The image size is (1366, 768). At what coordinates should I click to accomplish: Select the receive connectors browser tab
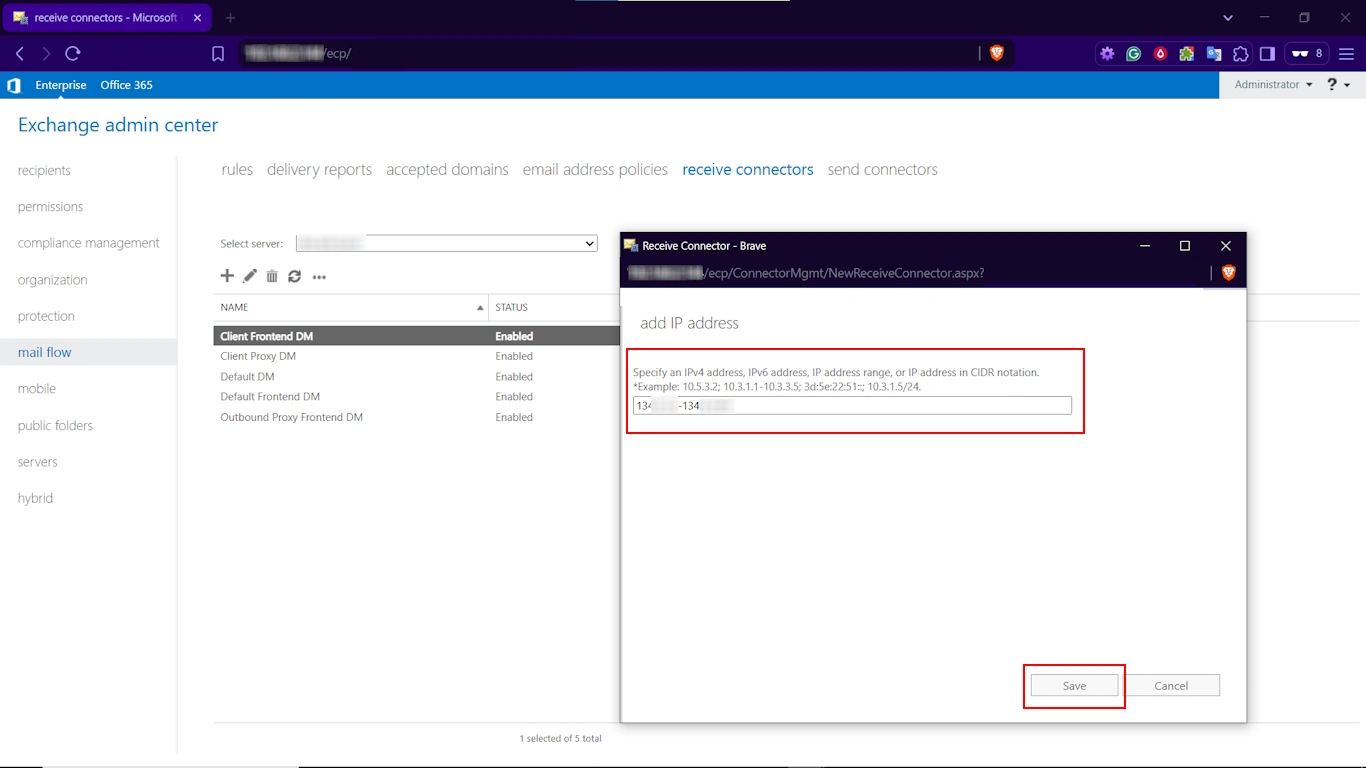[x=106, y=18]
